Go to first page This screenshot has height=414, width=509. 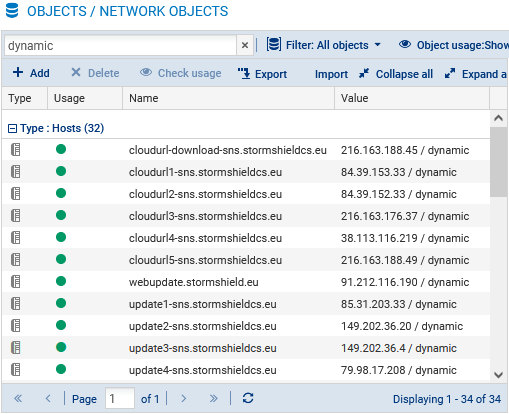[18, 398]
